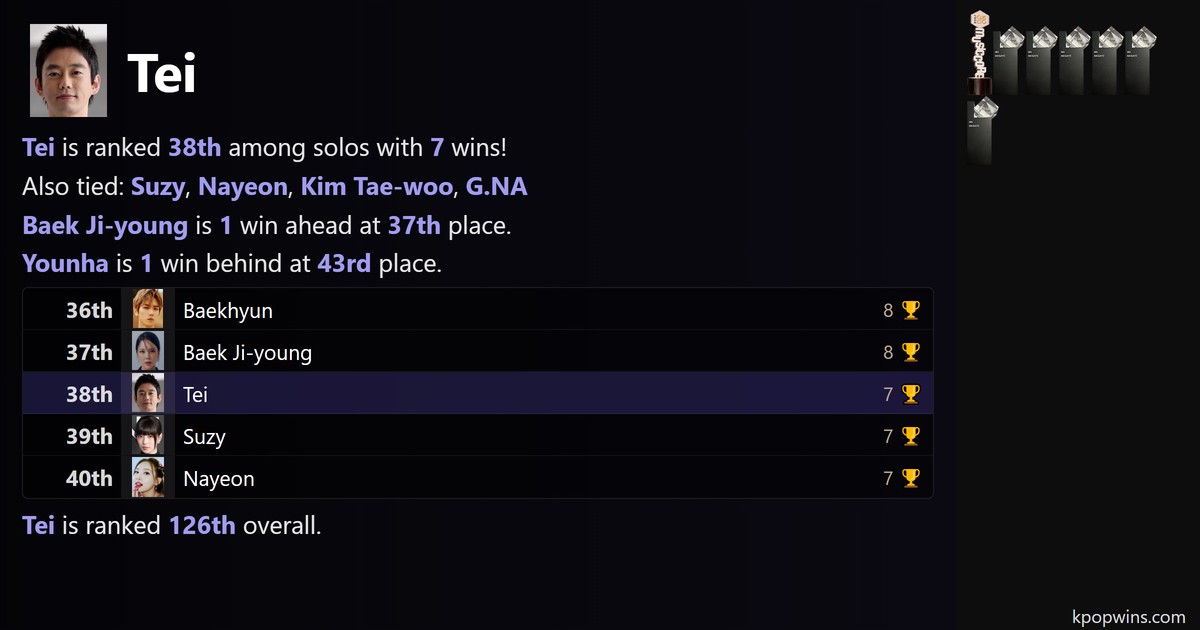
Task: Open Tei's large profile photo
Action: tap(68, 71)
